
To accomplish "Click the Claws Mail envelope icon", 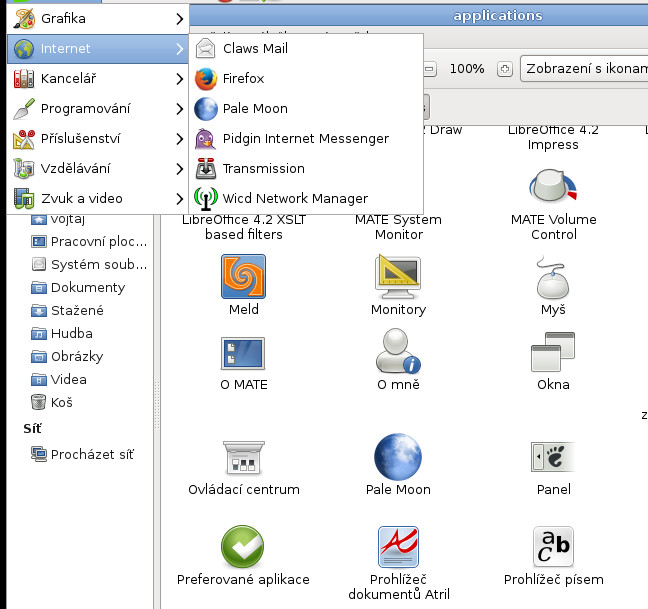I will (205, 48).
